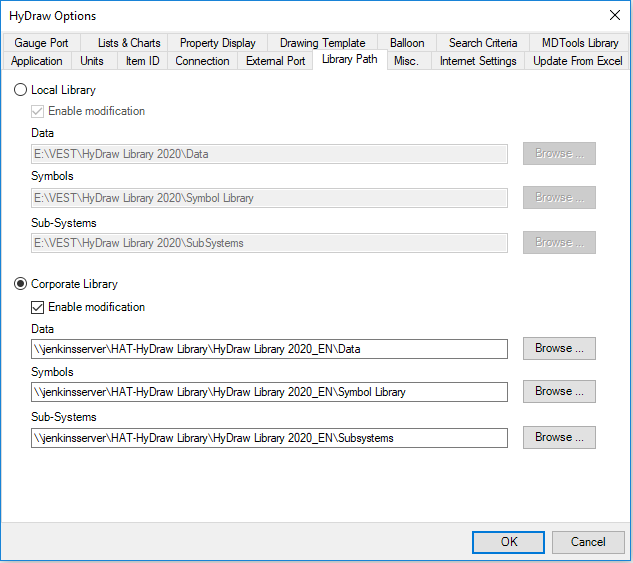The width and height of the screenshot is (633, 563).
Task: Click Browse next to Local Library Data
Action: click(559, 153)
